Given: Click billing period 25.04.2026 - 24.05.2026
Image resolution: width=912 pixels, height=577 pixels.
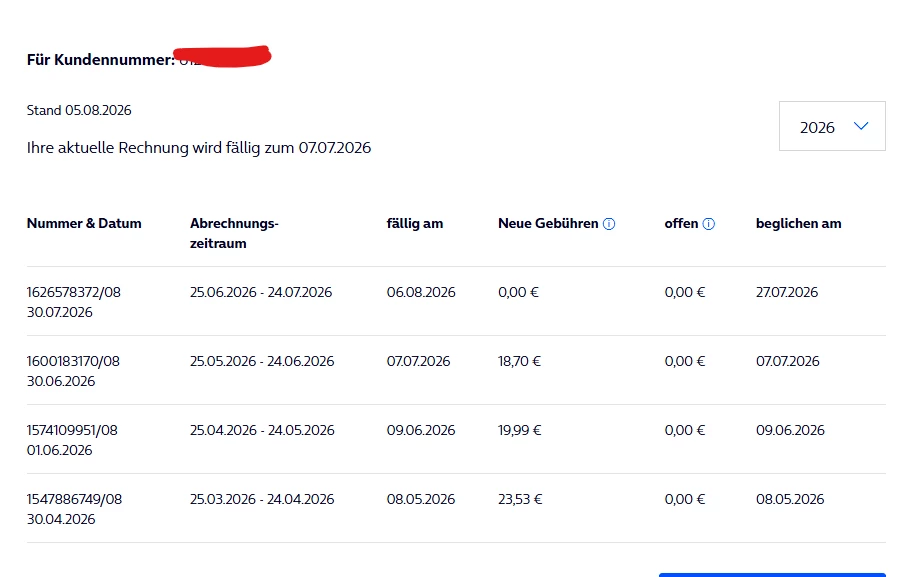Looking at the screenshot, I should 262,430.
